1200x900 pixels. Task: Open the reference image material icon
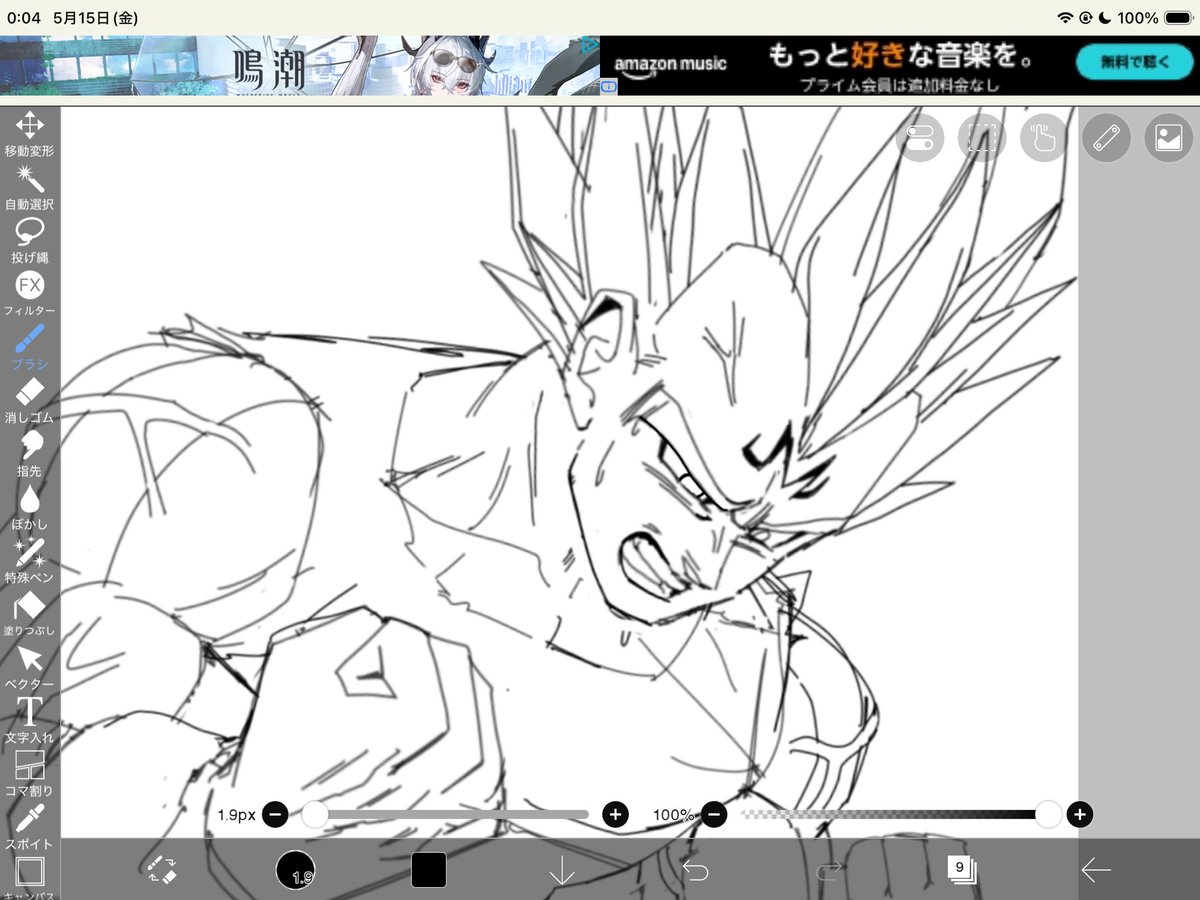(1168, 138)
